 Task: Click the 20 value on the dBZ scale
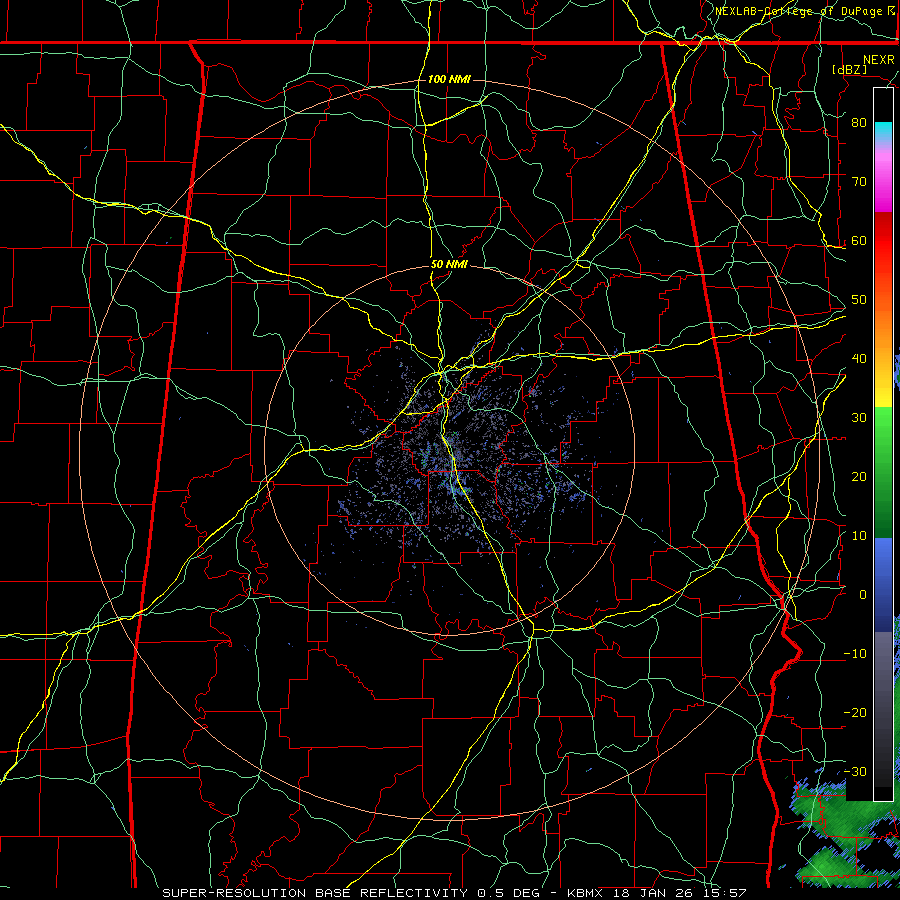[859, 477]
